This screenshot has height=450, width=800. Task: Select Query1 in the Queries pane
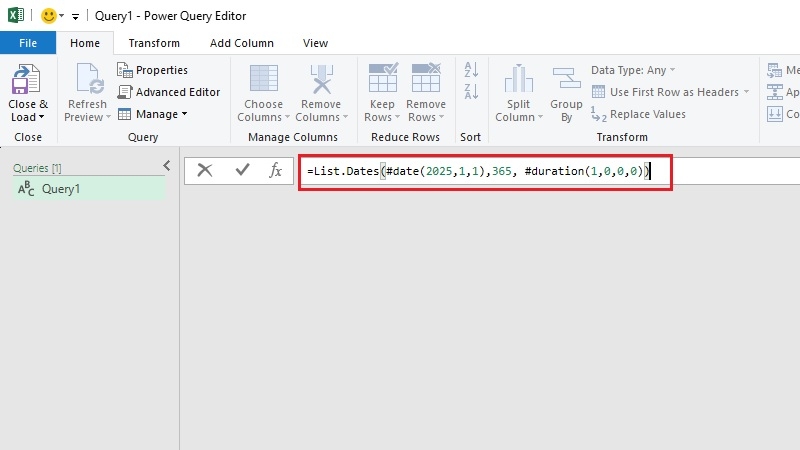point(89,189)
